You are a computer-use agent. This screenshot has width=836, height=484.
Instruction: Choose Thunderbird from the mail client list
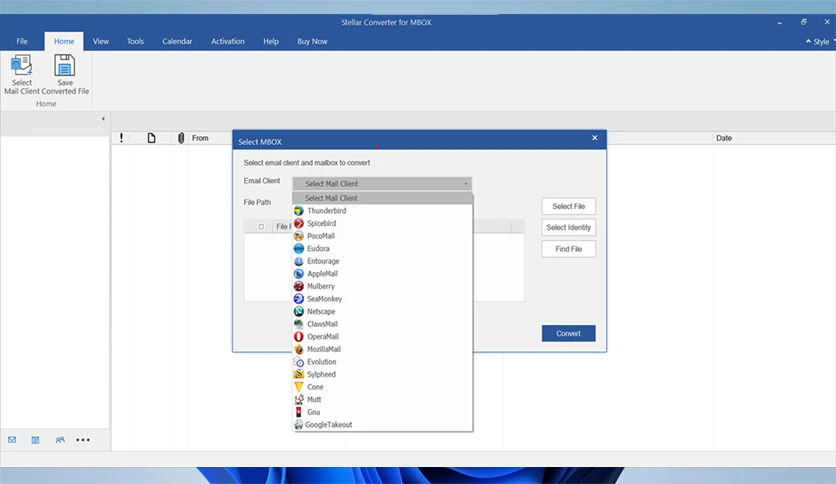coord(382,211)
